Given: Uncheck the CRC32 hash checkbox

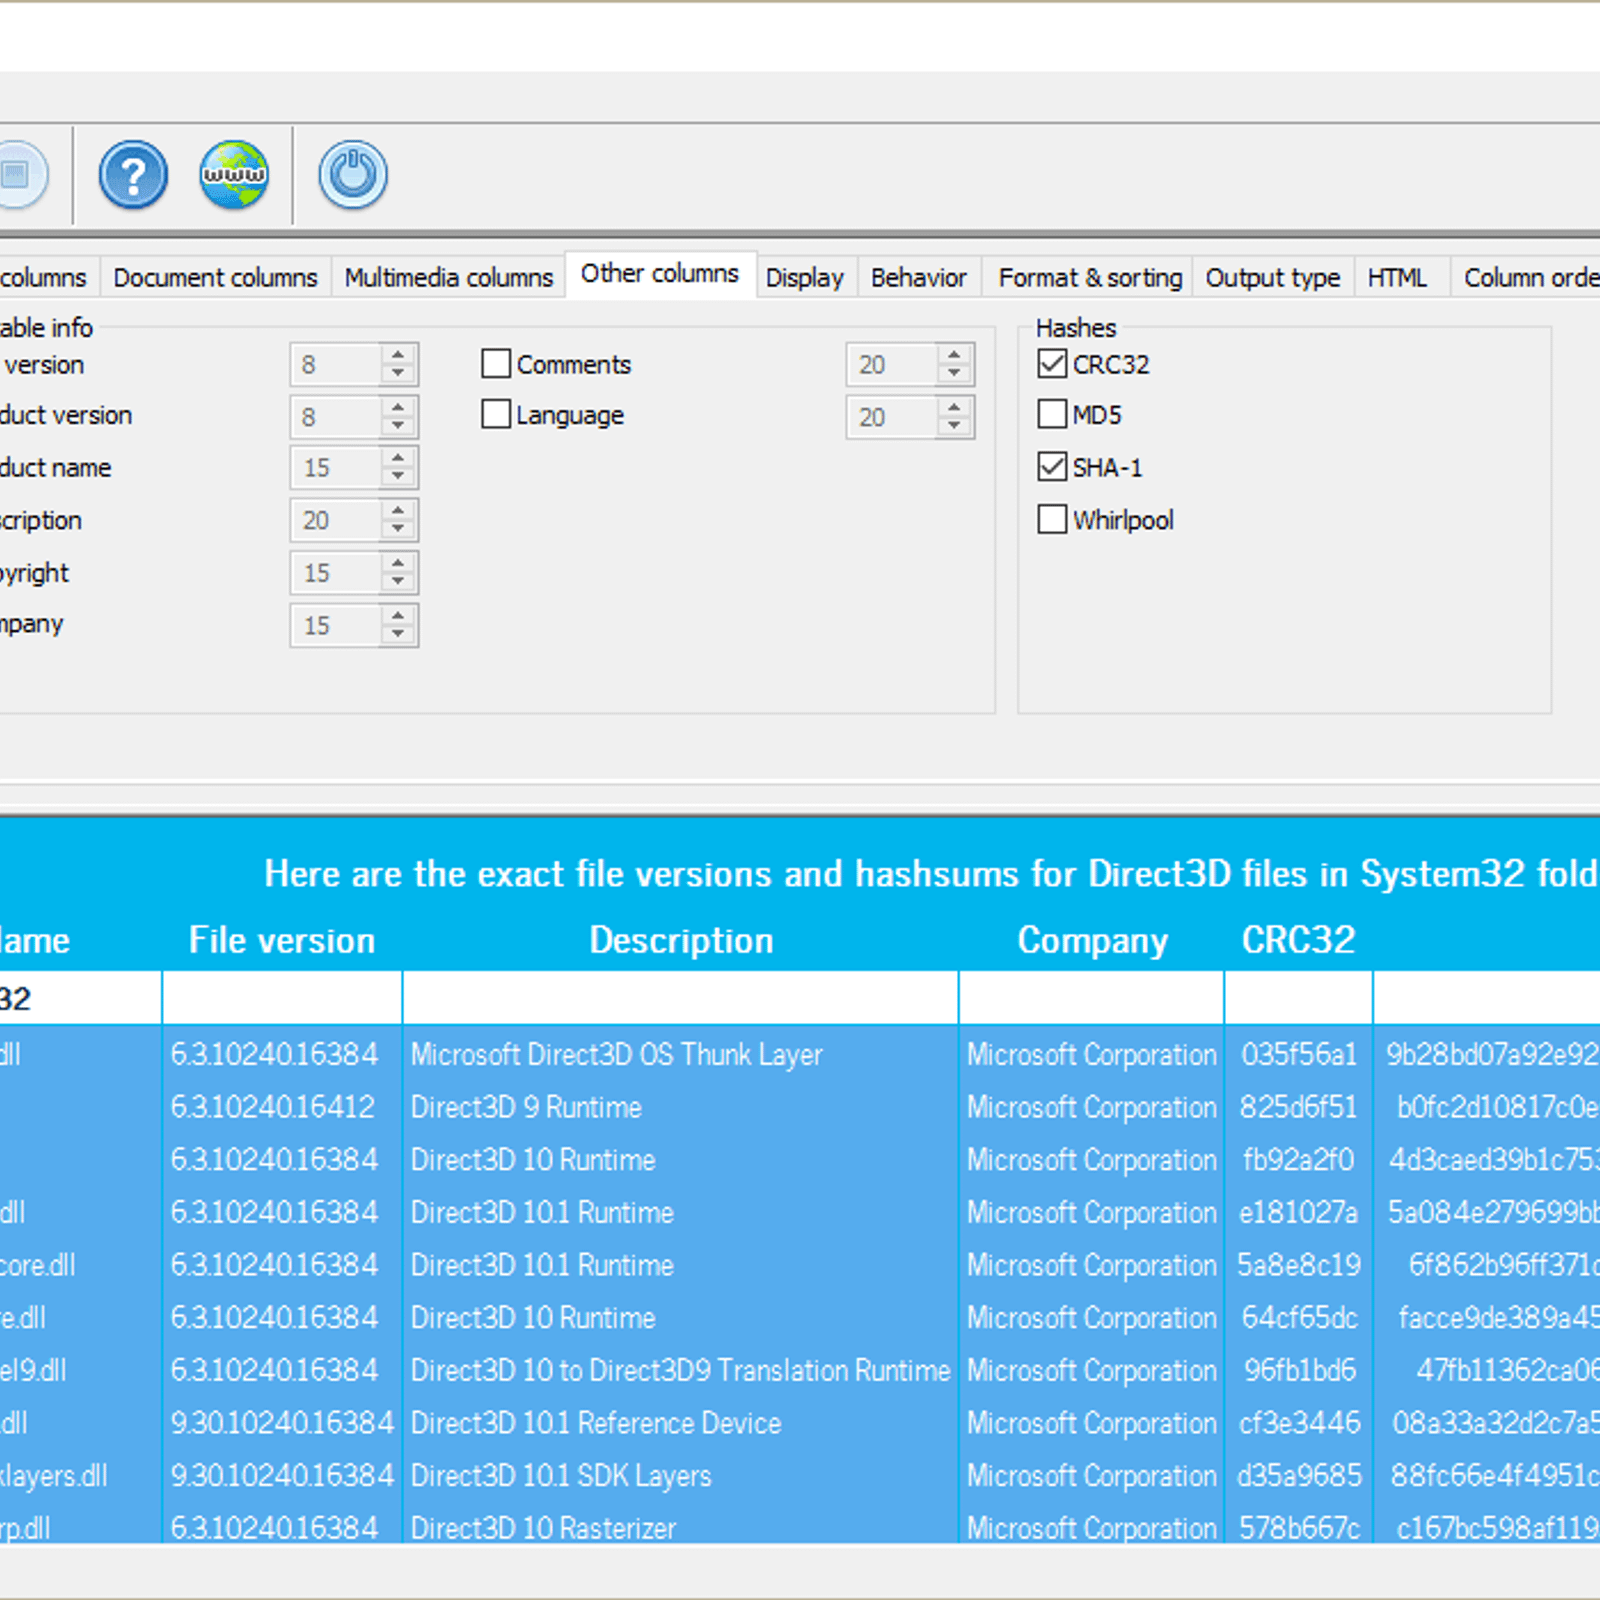Looking at the screenshot, I should point(1052,363).
